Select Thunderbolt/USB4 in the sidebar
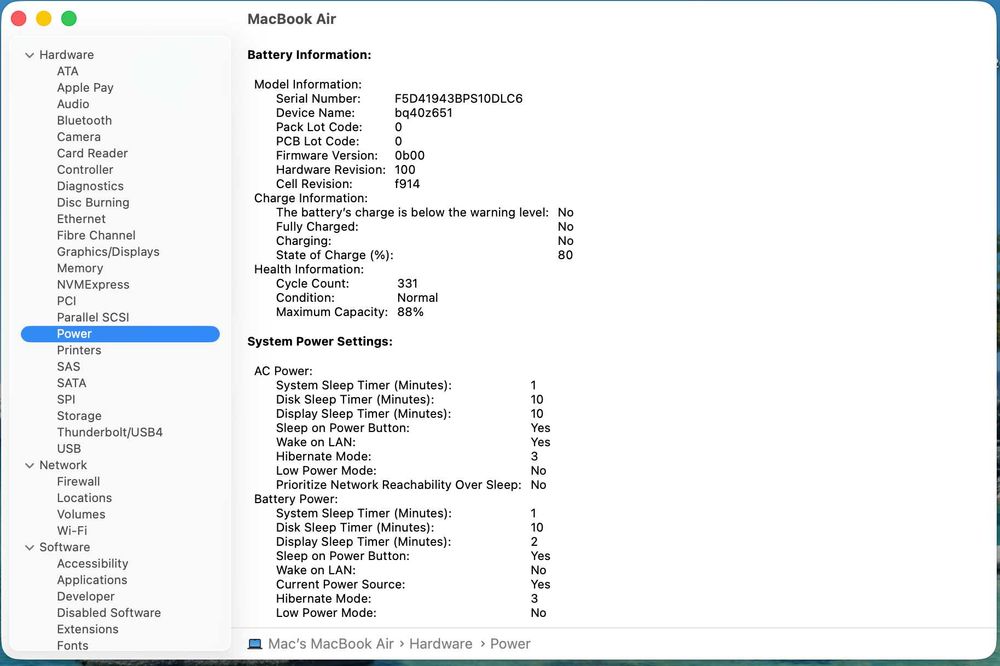Image resolution: width=1000 pixels, height=666 pixels. coord(110,433)
